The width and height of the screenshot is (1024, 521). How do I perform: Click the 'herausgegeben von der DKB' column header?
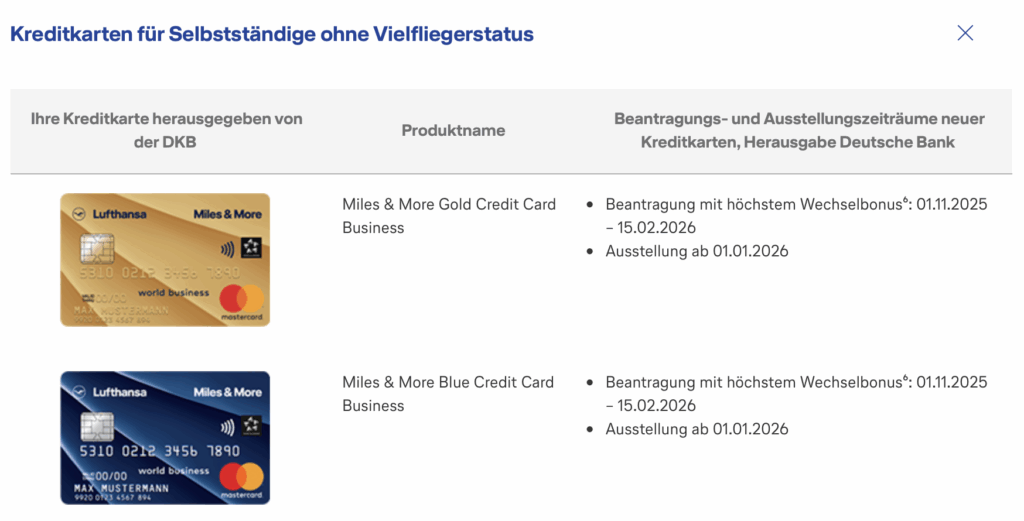(166, 130)
